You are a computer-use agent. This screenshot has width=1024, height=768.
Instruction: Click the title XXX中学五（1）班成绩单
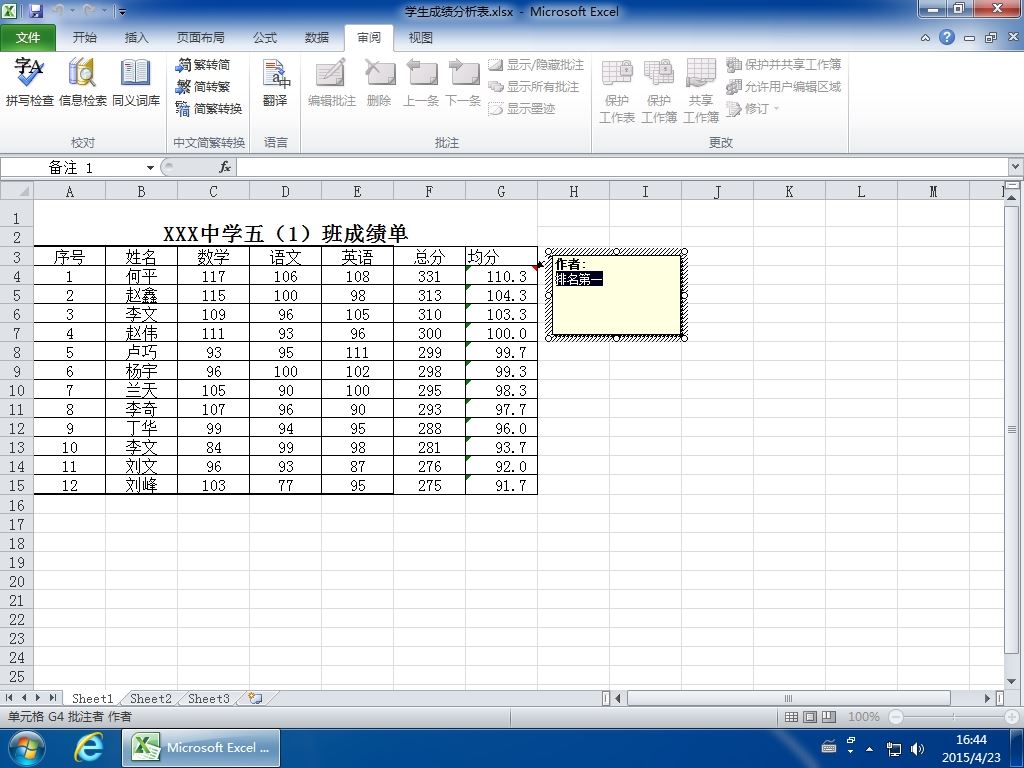point(285,234)
